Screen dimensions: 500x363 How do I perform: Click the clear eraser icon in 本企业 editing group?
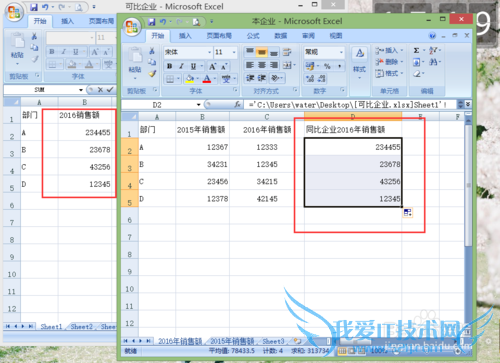pos(417,74)
